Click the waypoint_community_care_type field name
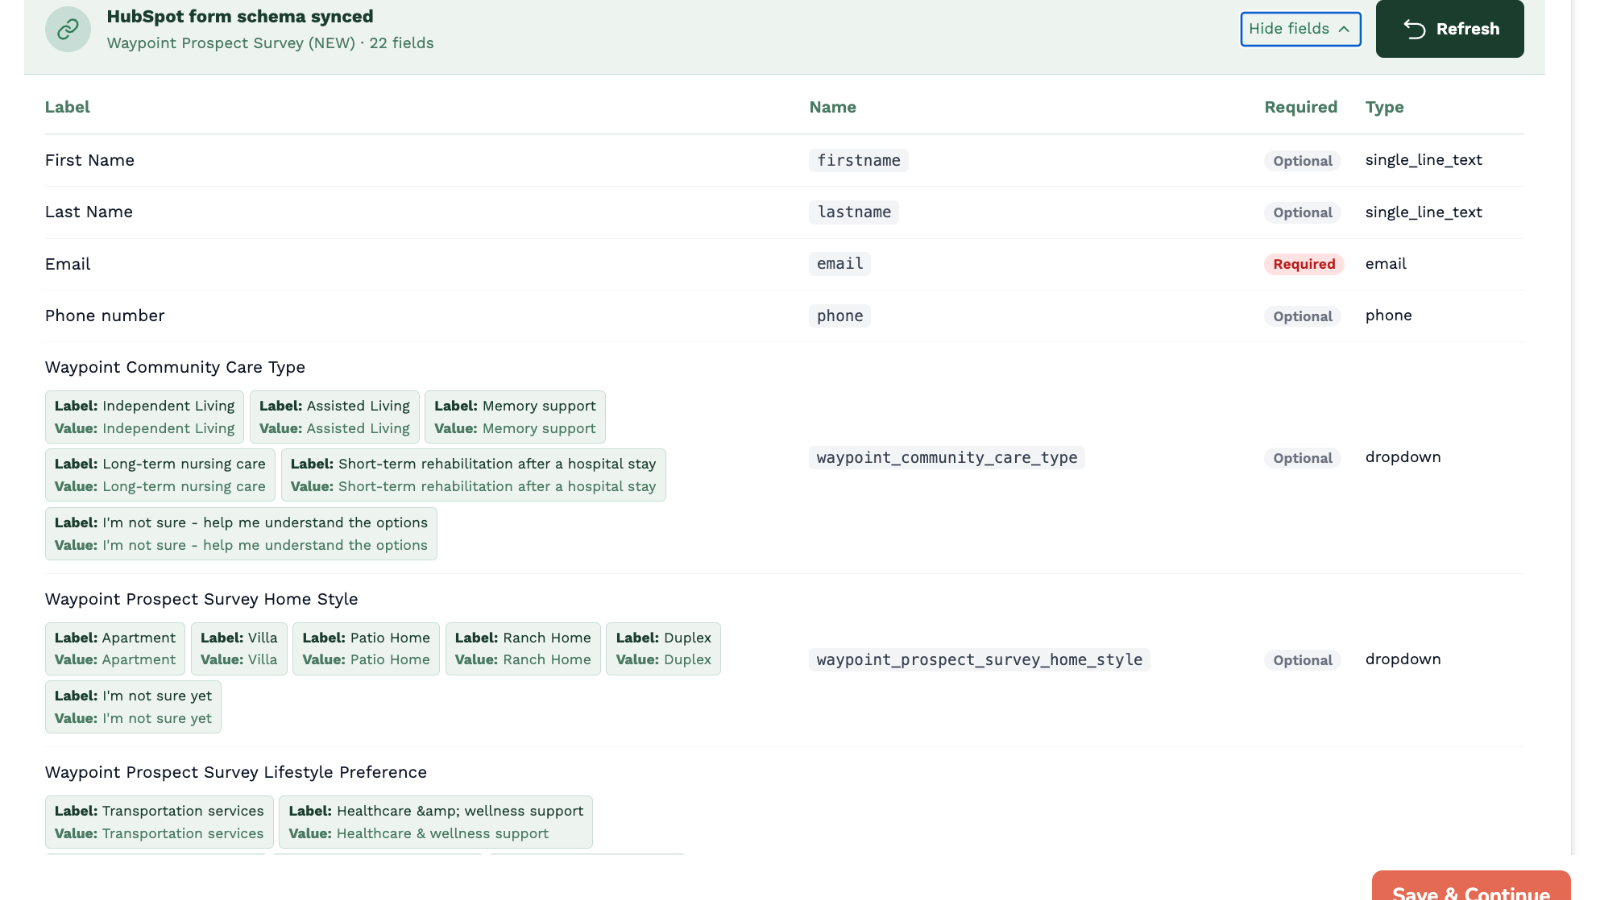The image size is (1600, 900). pyautogui.click(x=947, y=458)
